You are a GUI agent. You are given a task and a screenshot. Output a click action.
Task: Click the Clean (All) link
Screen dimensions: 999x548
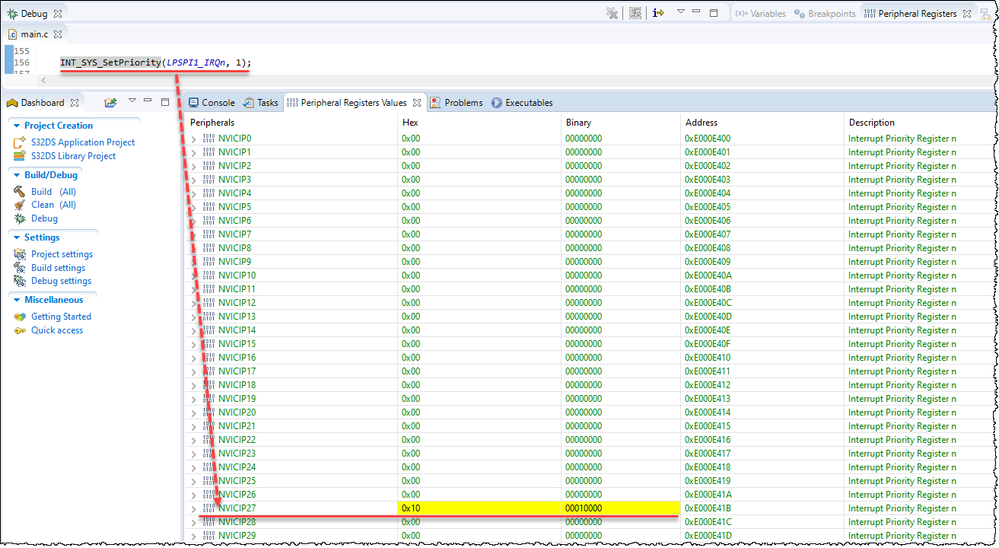tap(54, 205)
